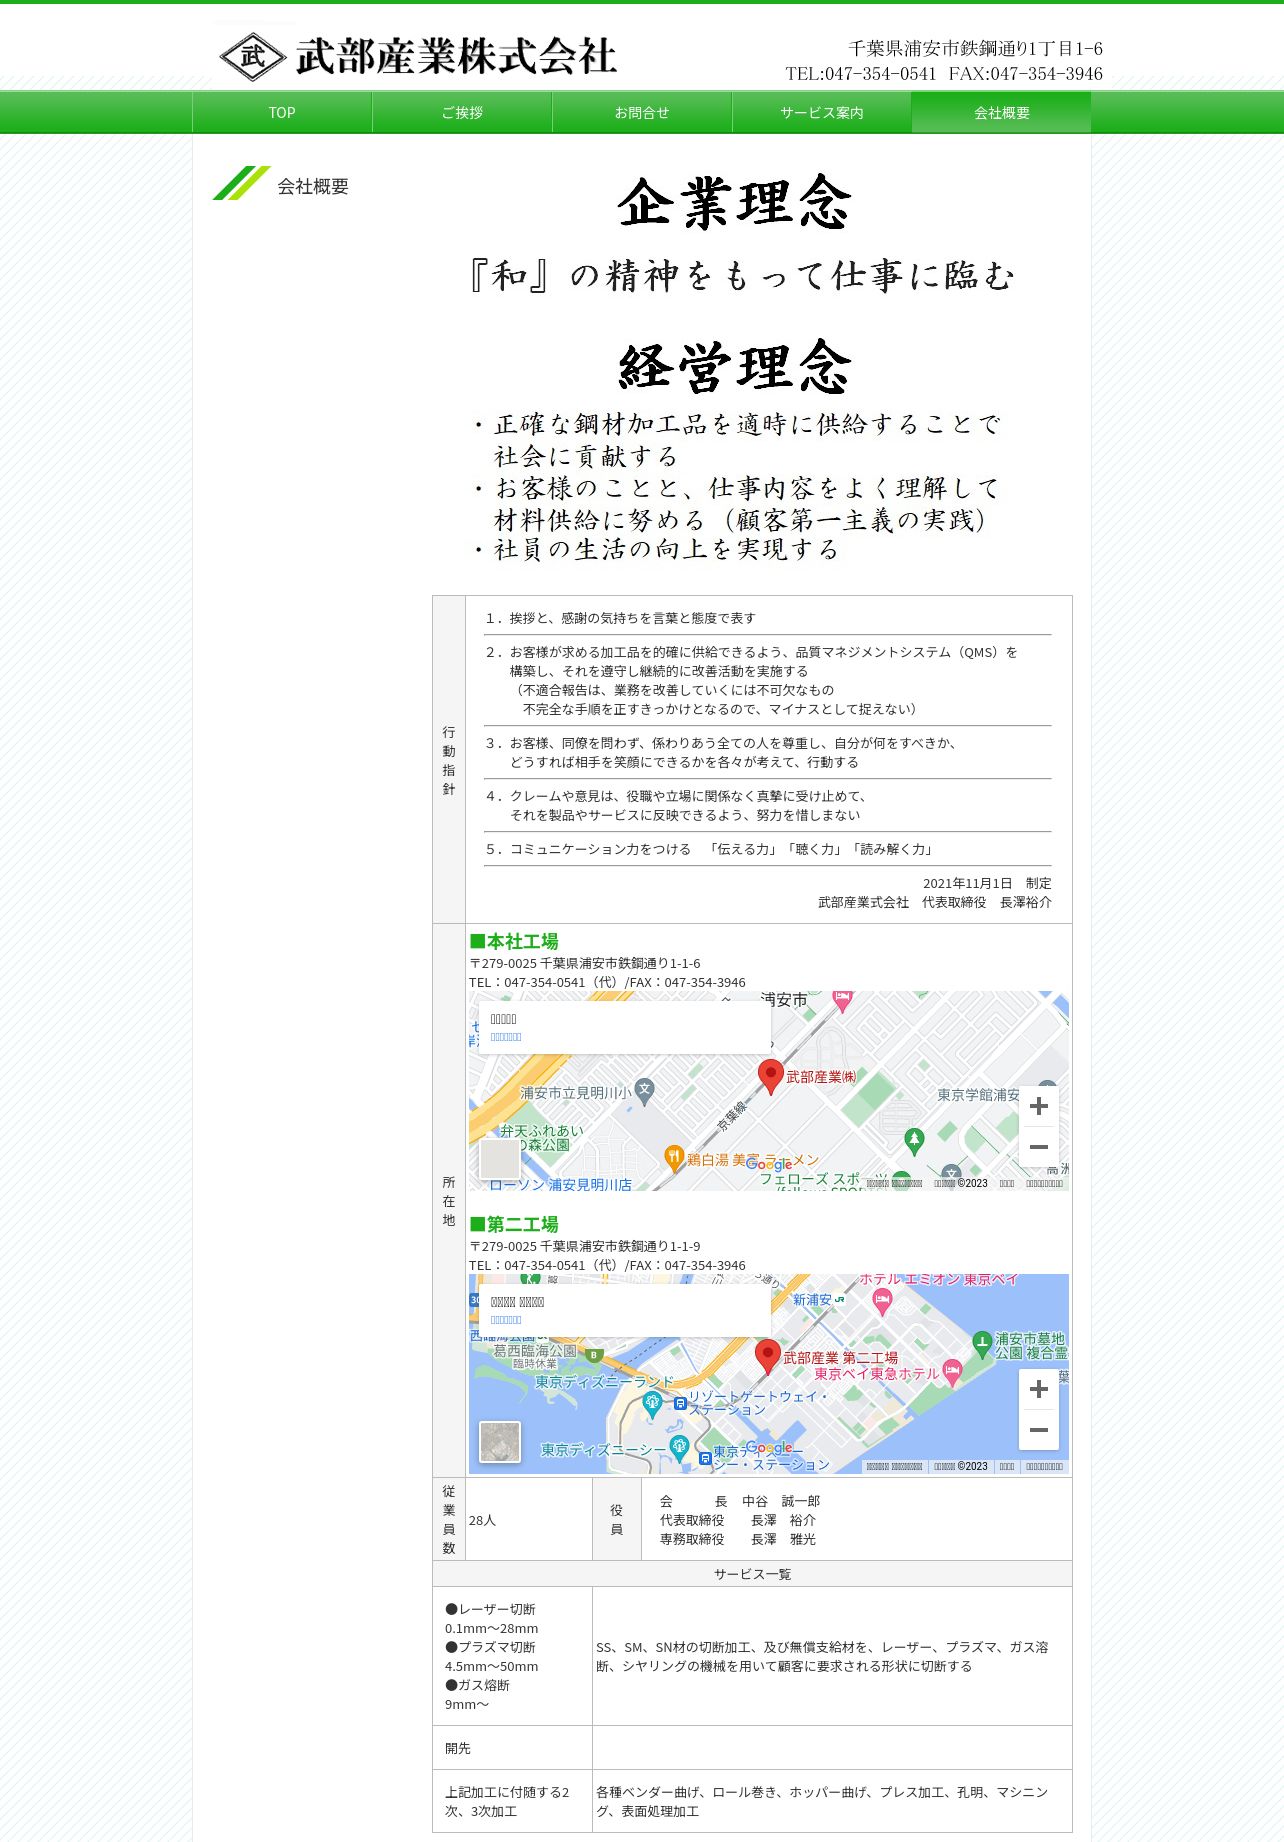1284x1842 pixels.
Task: Click the 東京ディズニーシー attraction marker
Action: pos(679,1448)
